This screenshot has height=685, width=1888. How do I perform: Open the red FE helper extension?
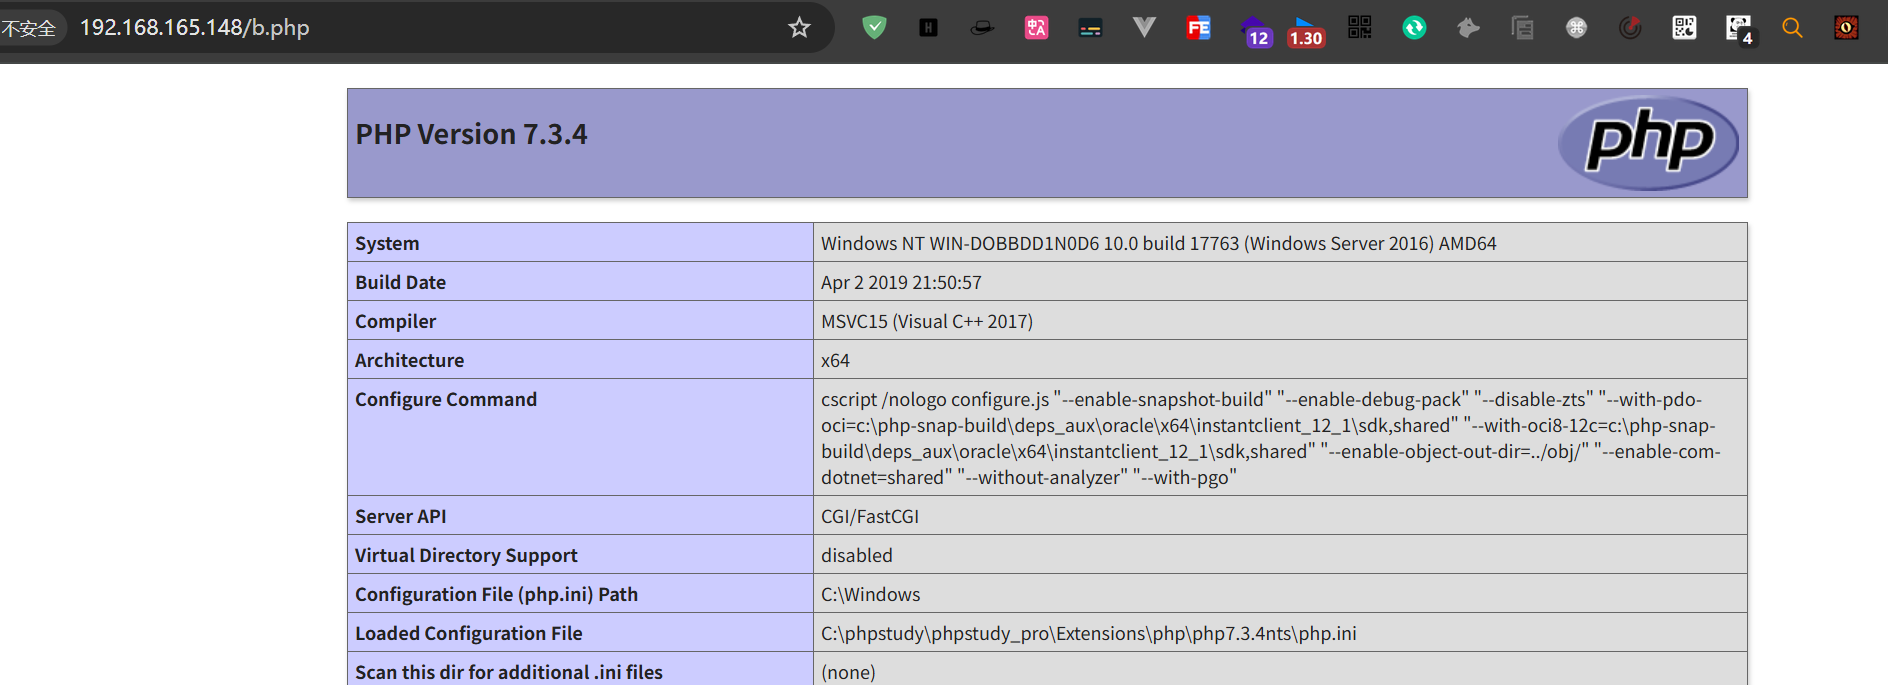tap(1198, 28)
